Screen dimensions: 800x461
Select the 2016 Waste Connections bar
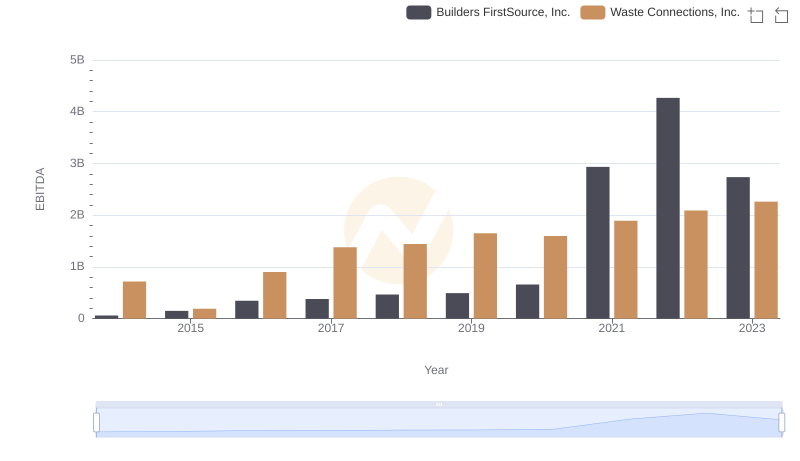point(275,295)
